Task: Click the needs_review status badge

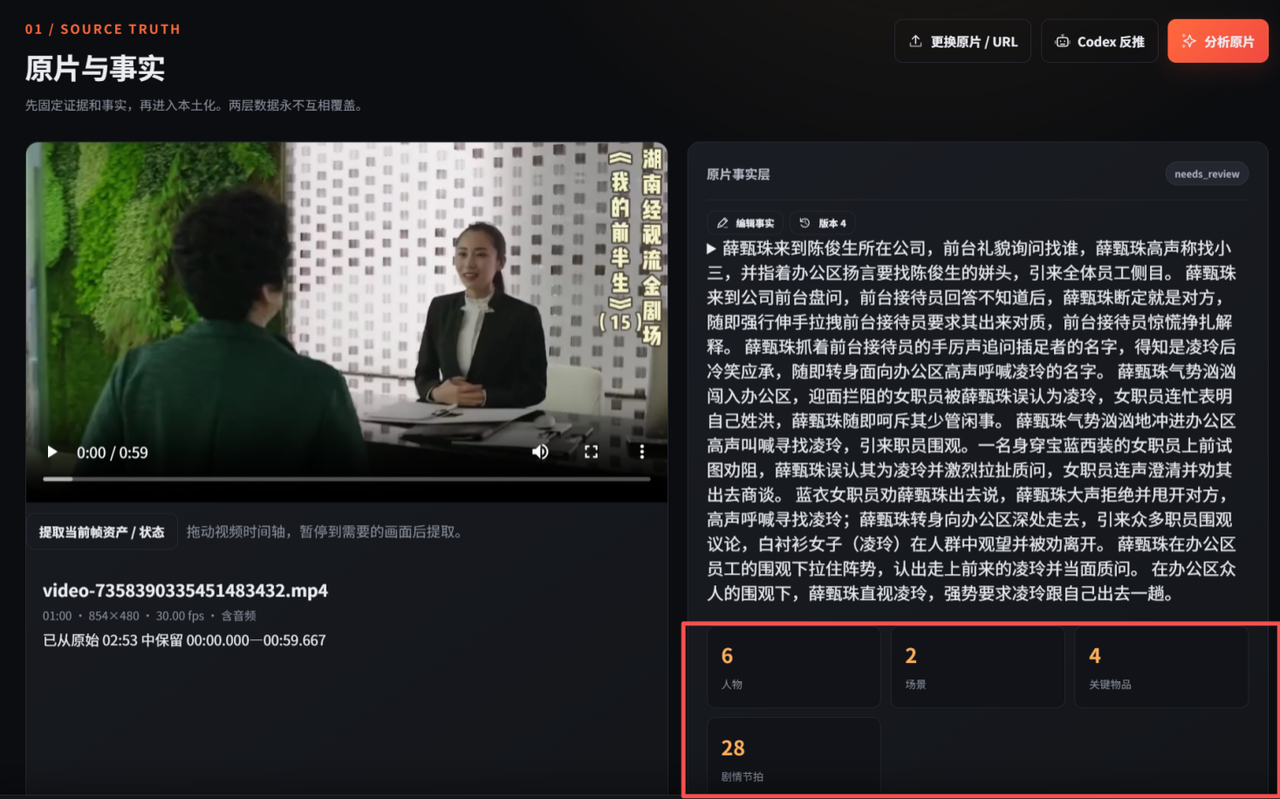Action: (1207, 174)
